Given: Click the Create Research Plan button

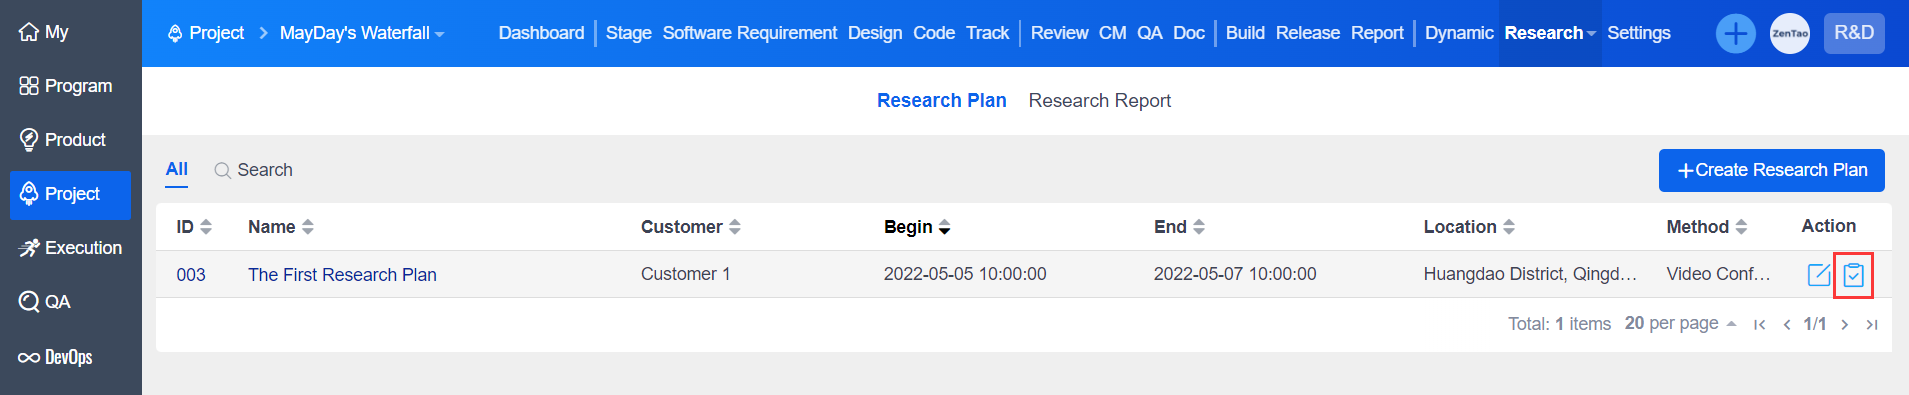Looking at the screenshot, I should (1771, 170).
